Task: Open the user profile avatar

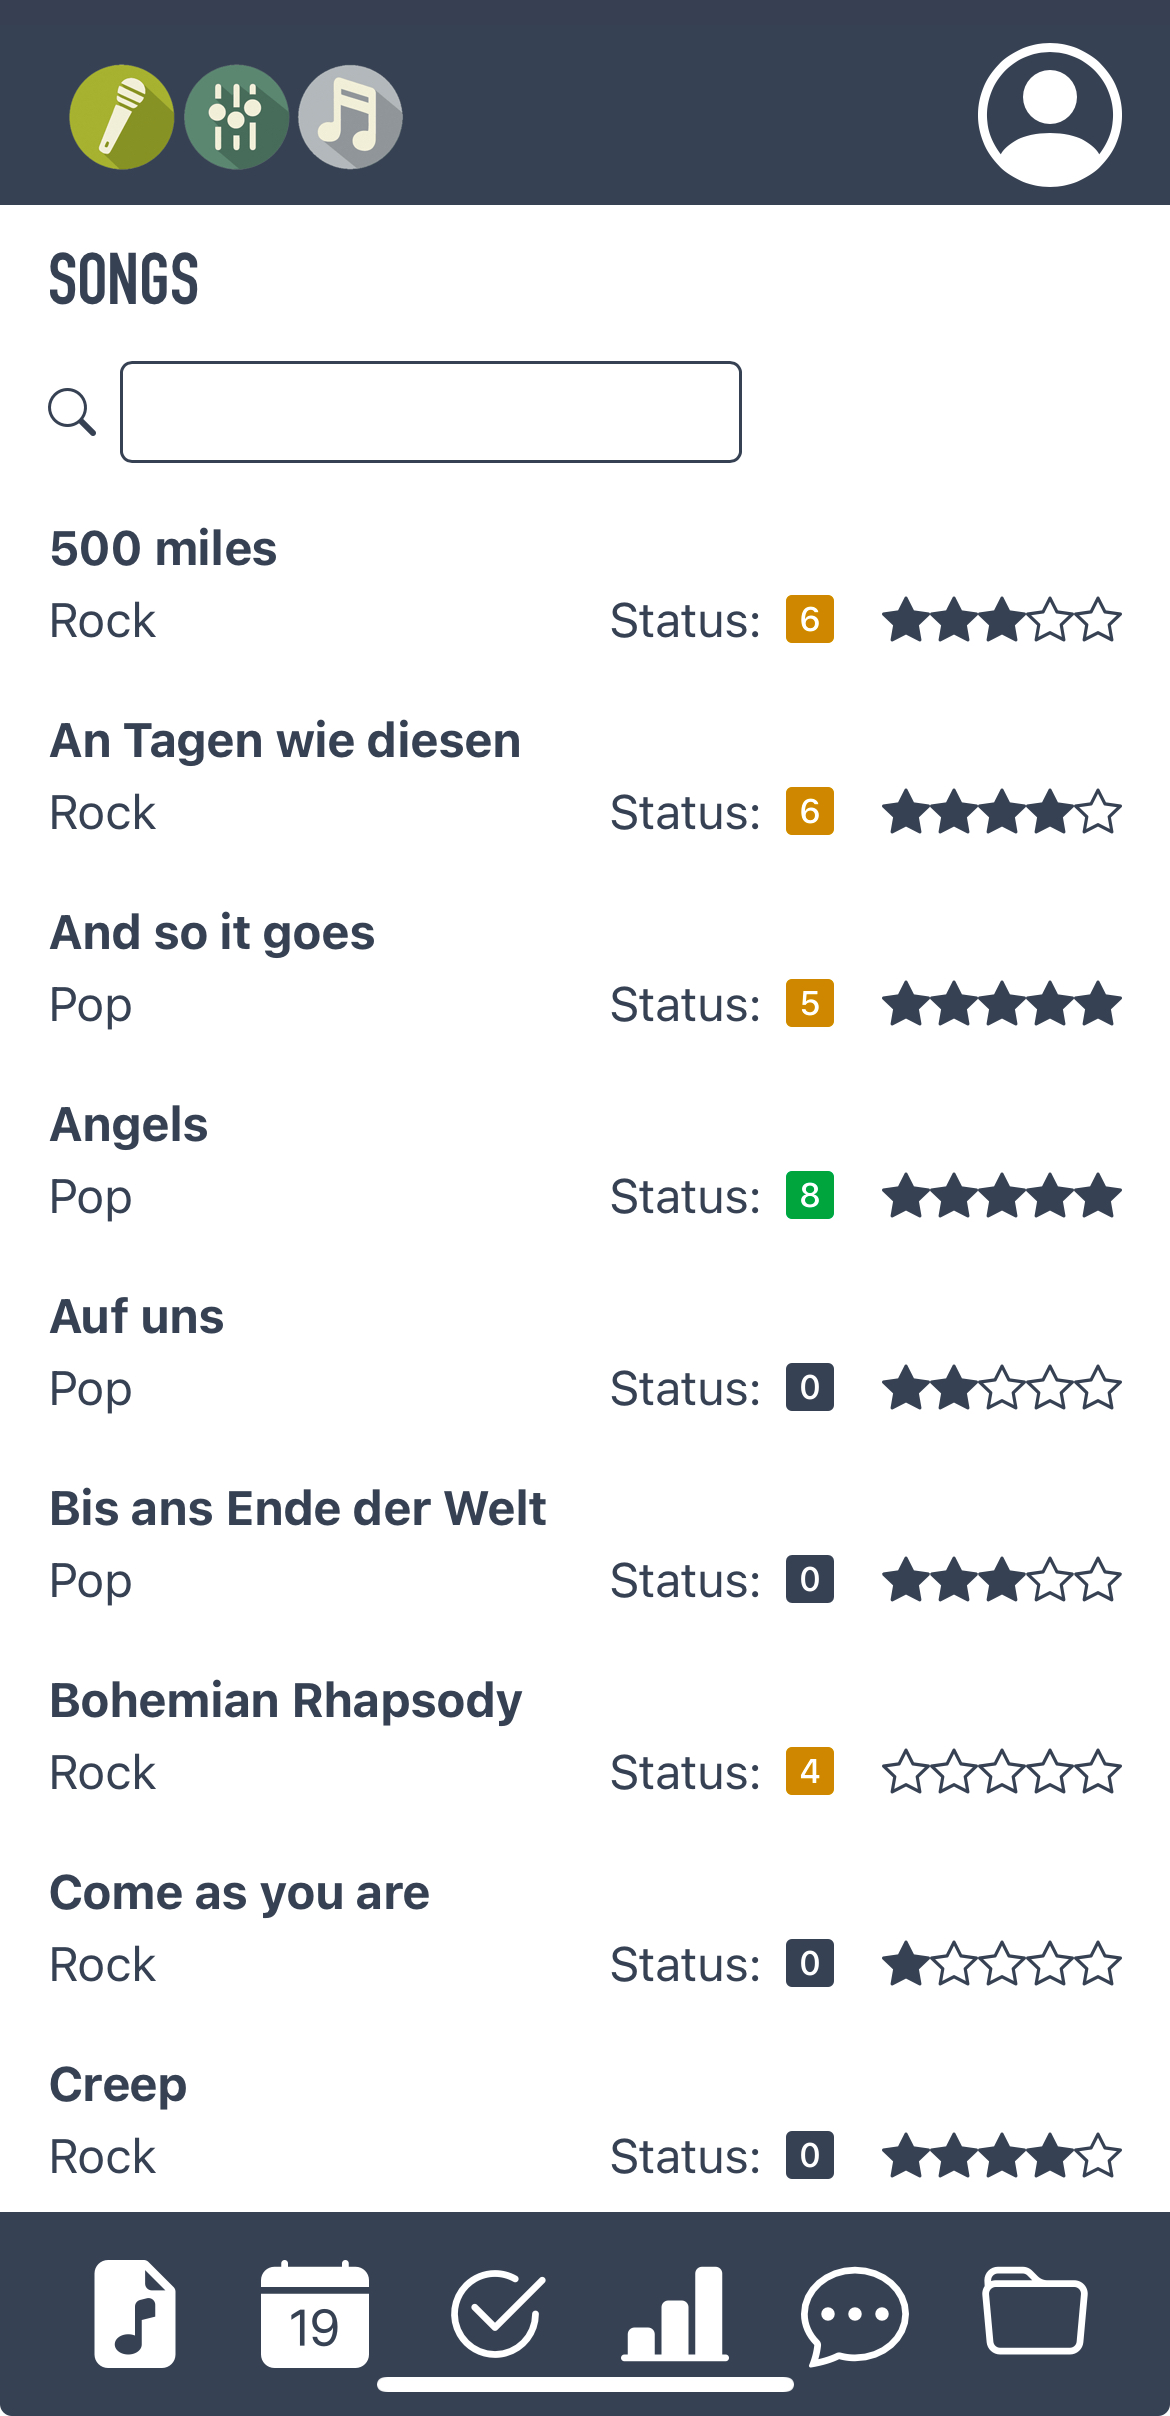Action: (1049, 115)
